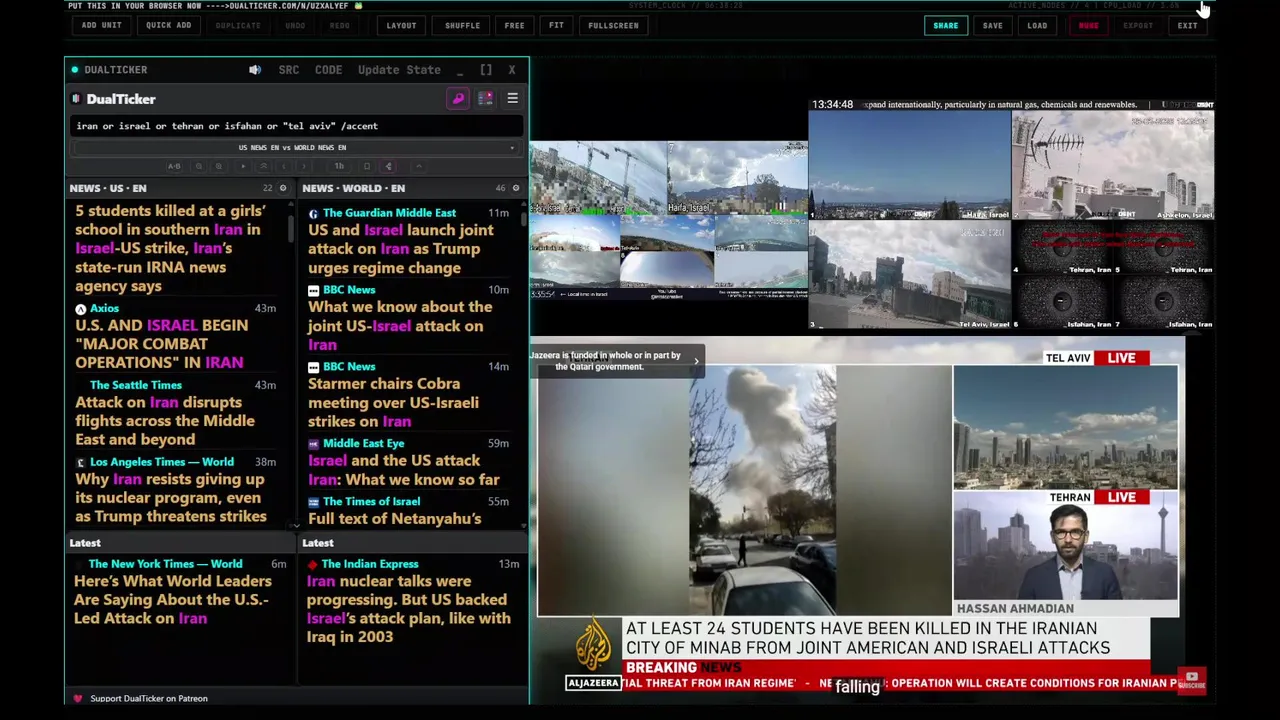Open the US NEWS EN vs WORLD NEWS EN dropdown
This screenshot has height=720, width=1280.
coord(297,148)
